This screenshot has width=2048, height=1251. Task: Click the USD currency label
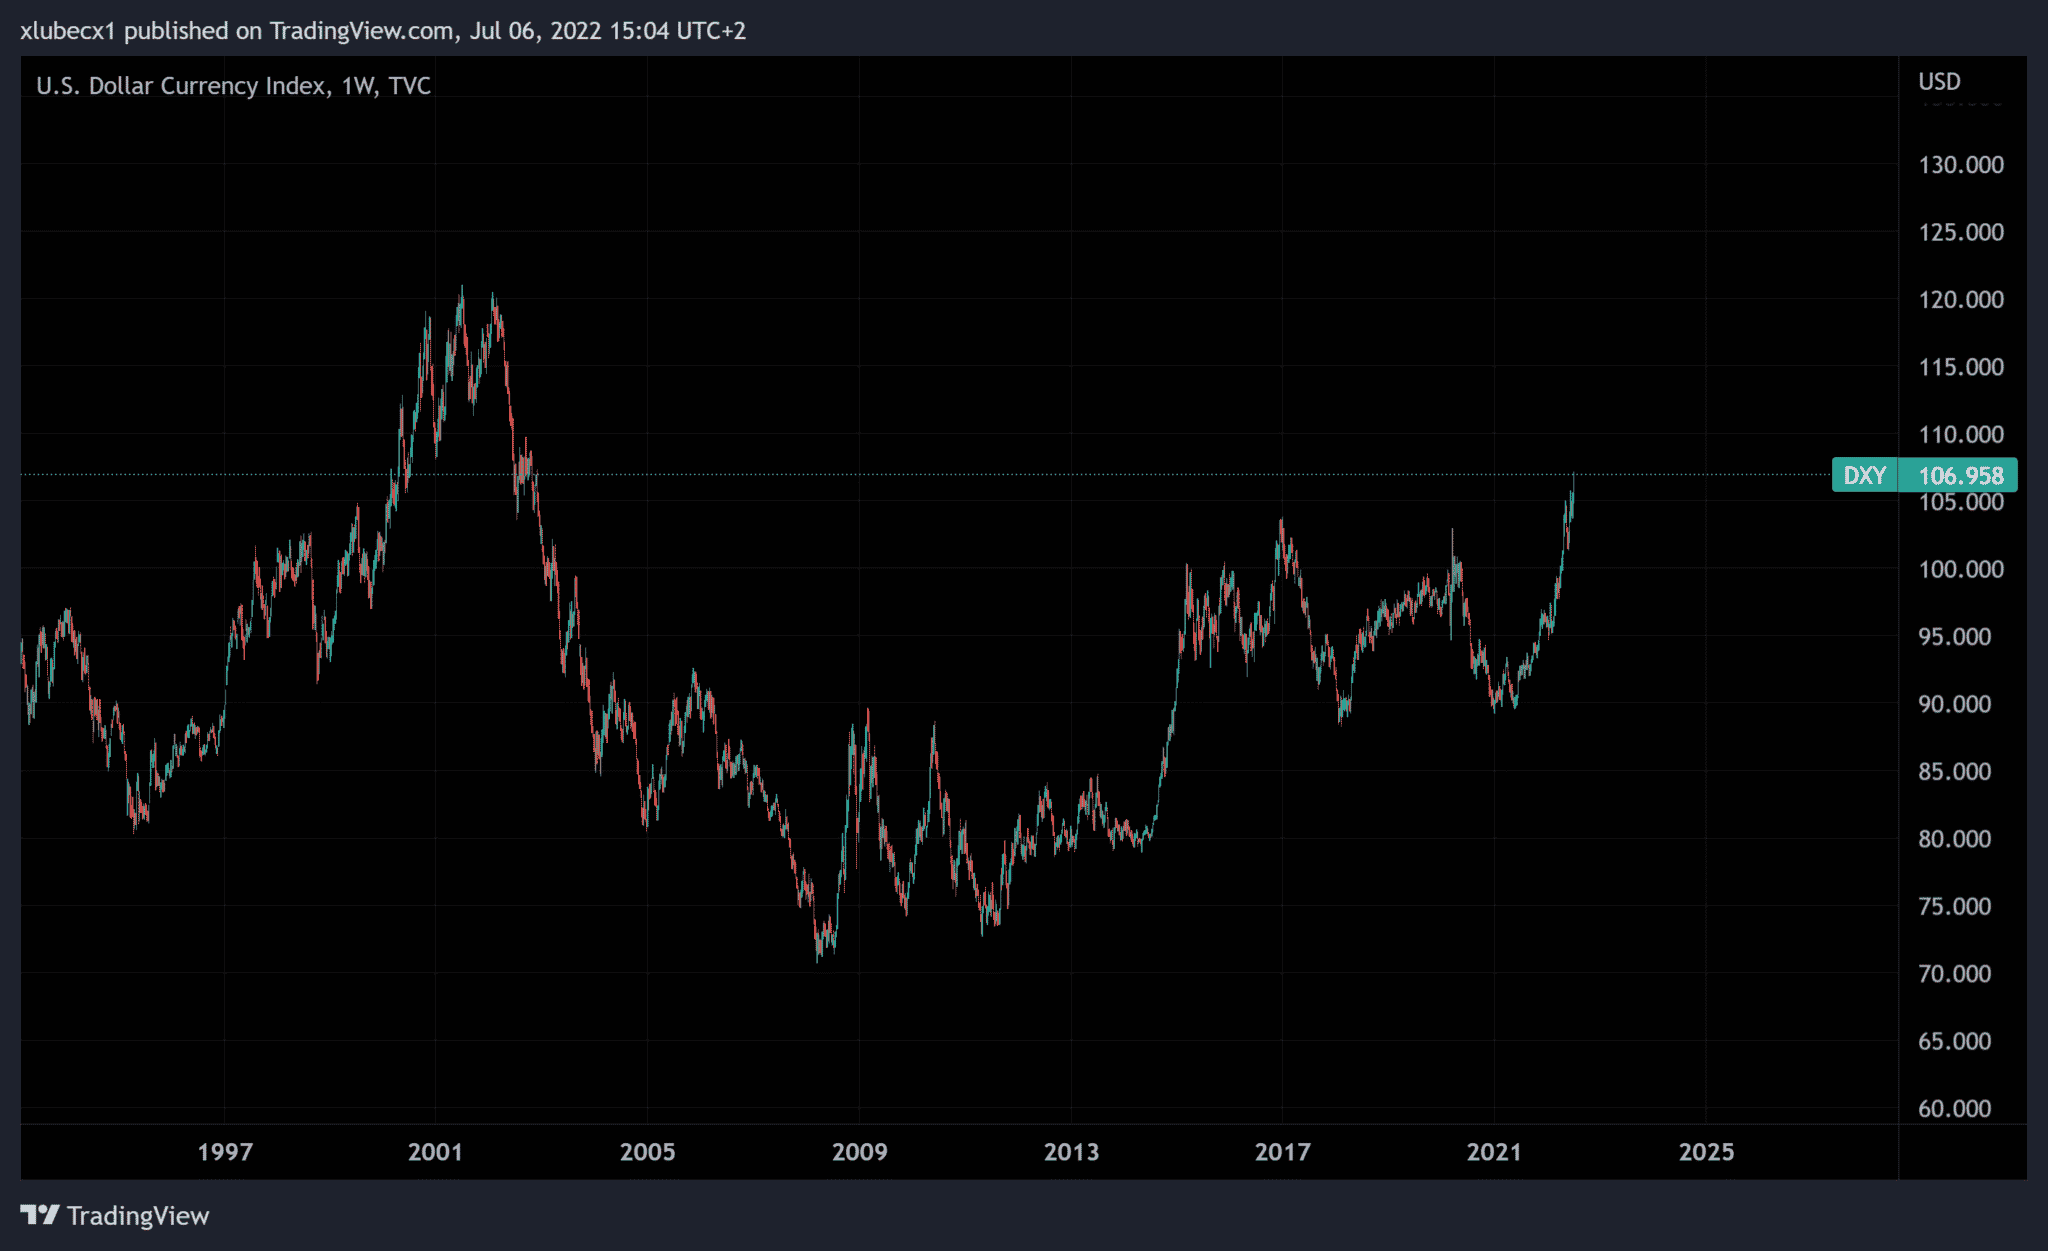pos(1939,82)
